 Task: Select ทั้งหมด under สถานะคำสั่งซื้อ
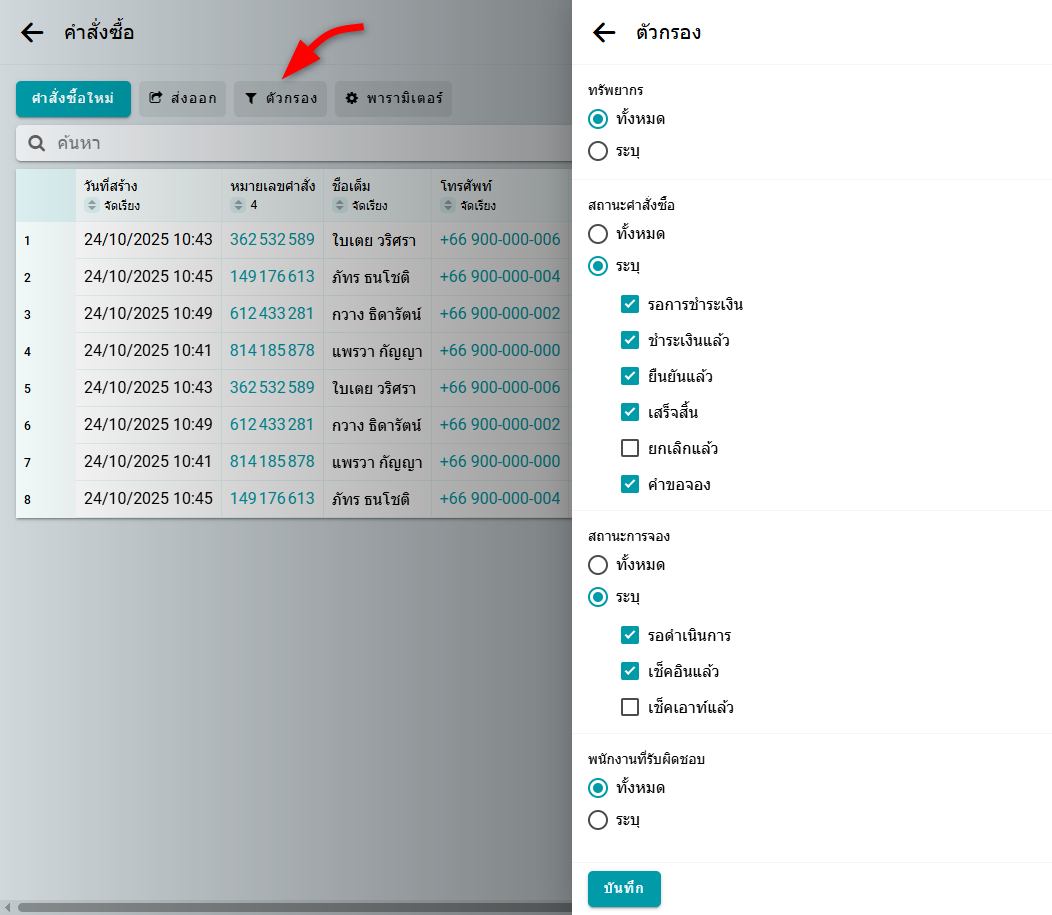coord(598,234)
